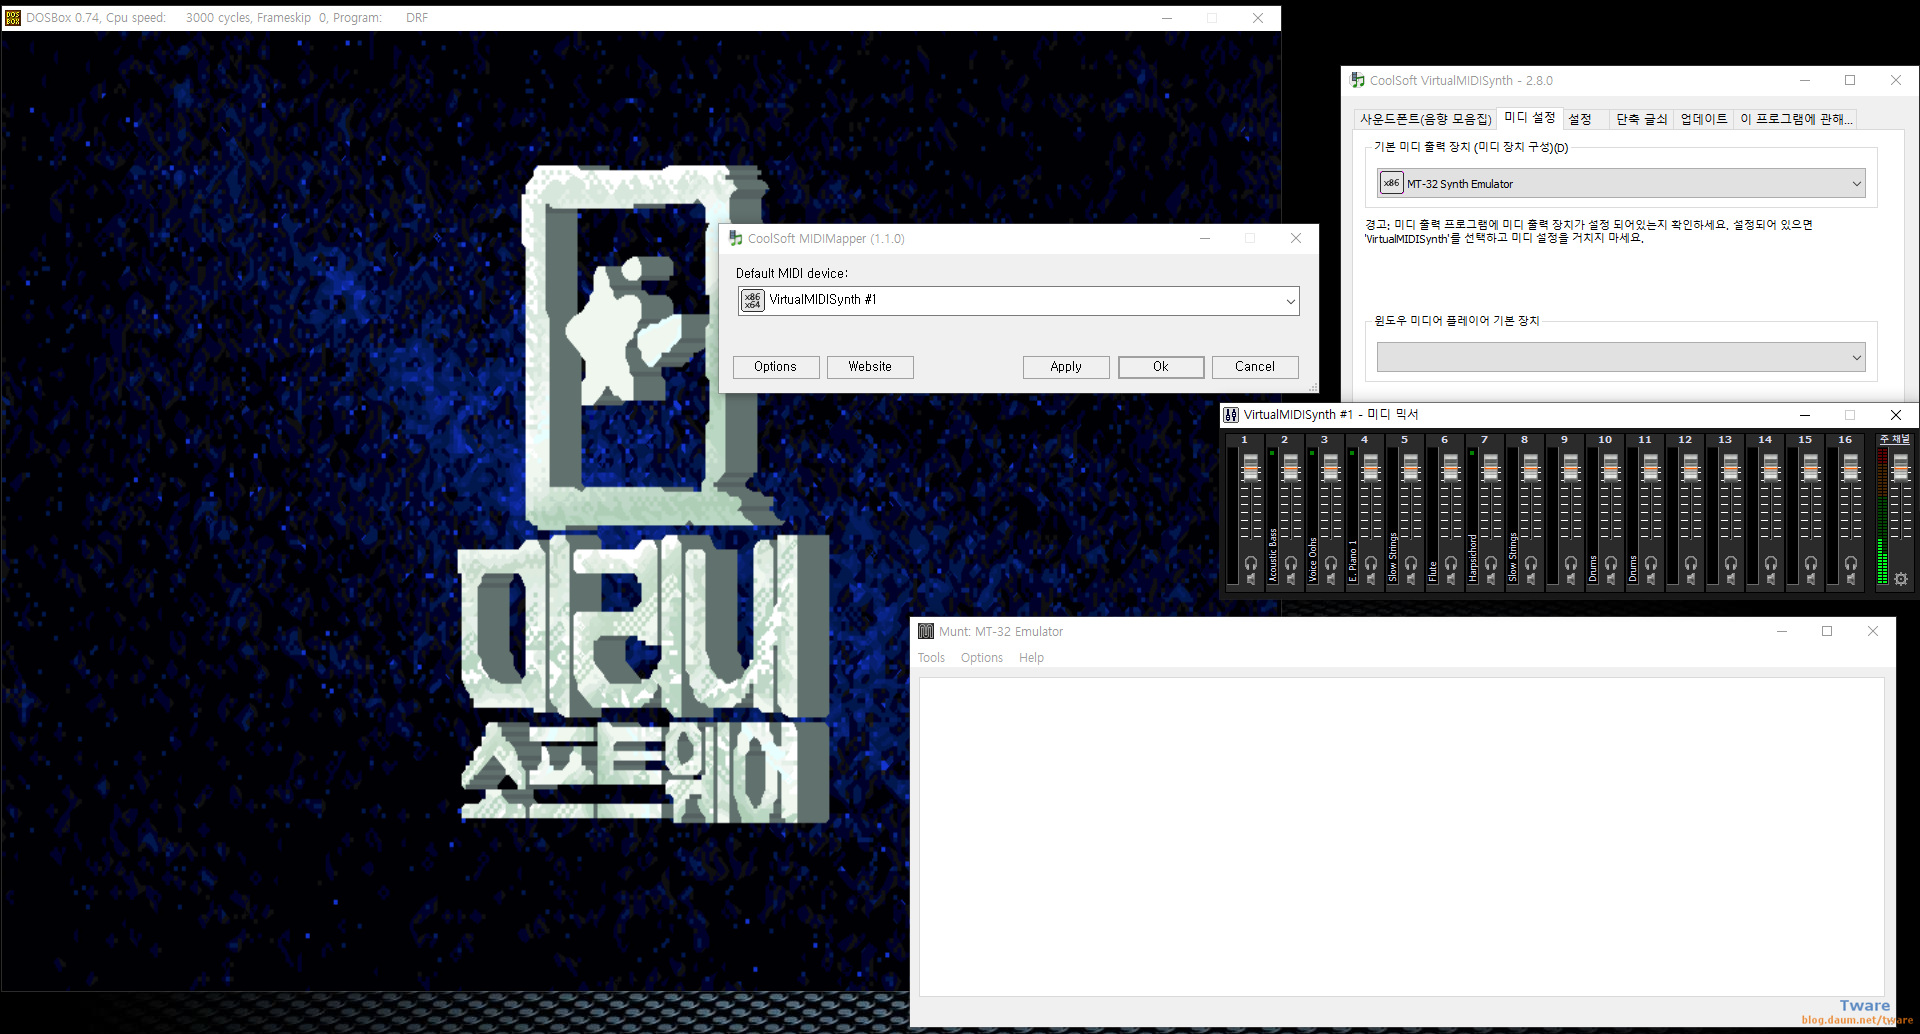Open mixer settings gear icon
The image size is (1920, 1034).
(x=1901, y=579)
